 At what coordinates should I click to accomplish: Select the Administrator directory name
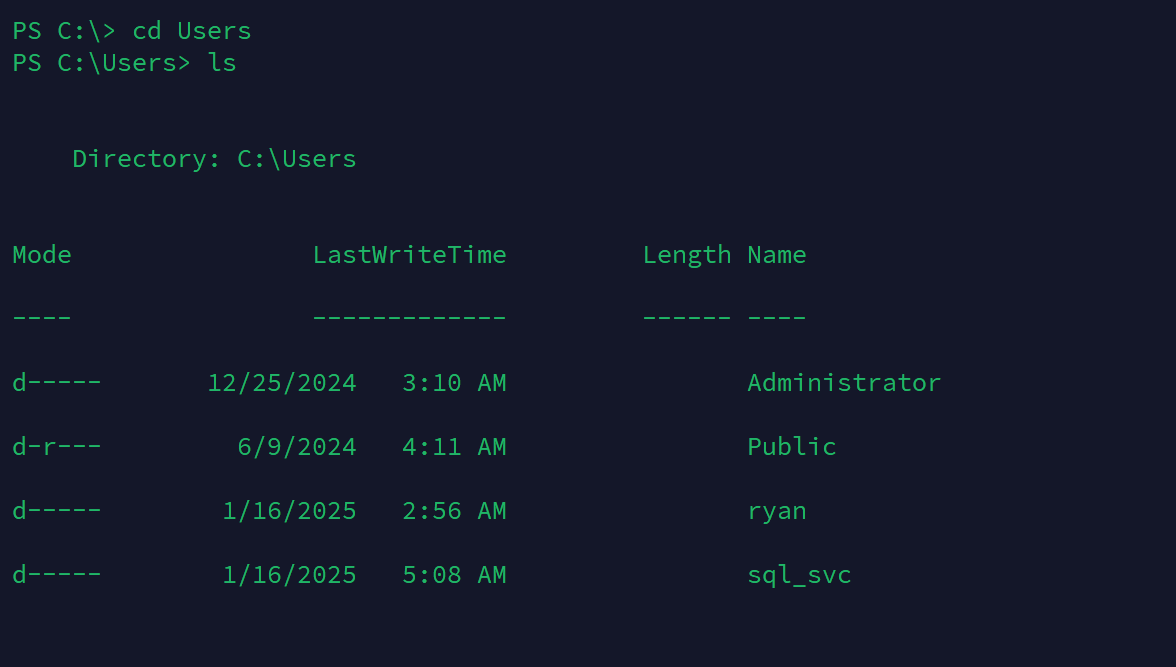tap(844, 383)
